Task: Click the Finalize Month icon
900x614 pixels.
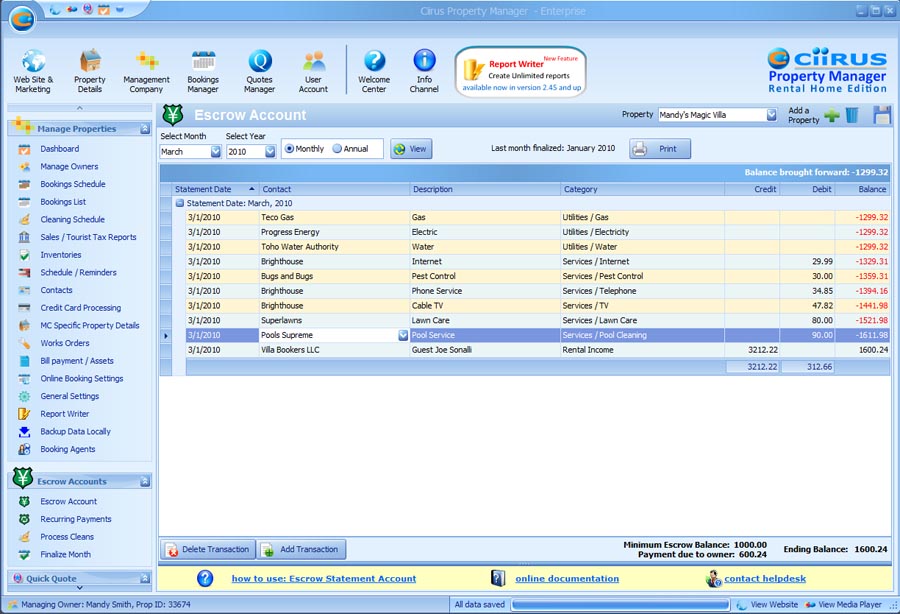Action: pos(24,555)
